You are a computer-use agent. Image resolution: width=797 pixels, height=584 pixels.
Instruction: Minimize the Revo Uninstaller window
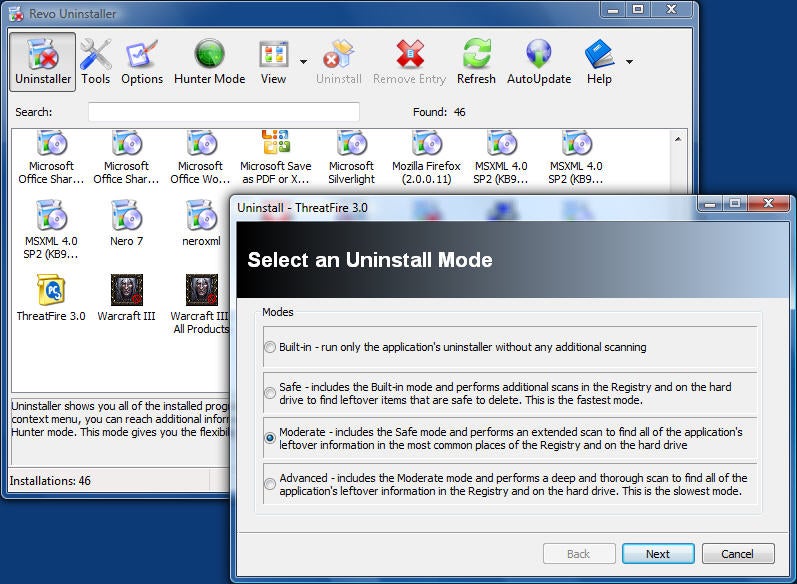tap(614, 10)
